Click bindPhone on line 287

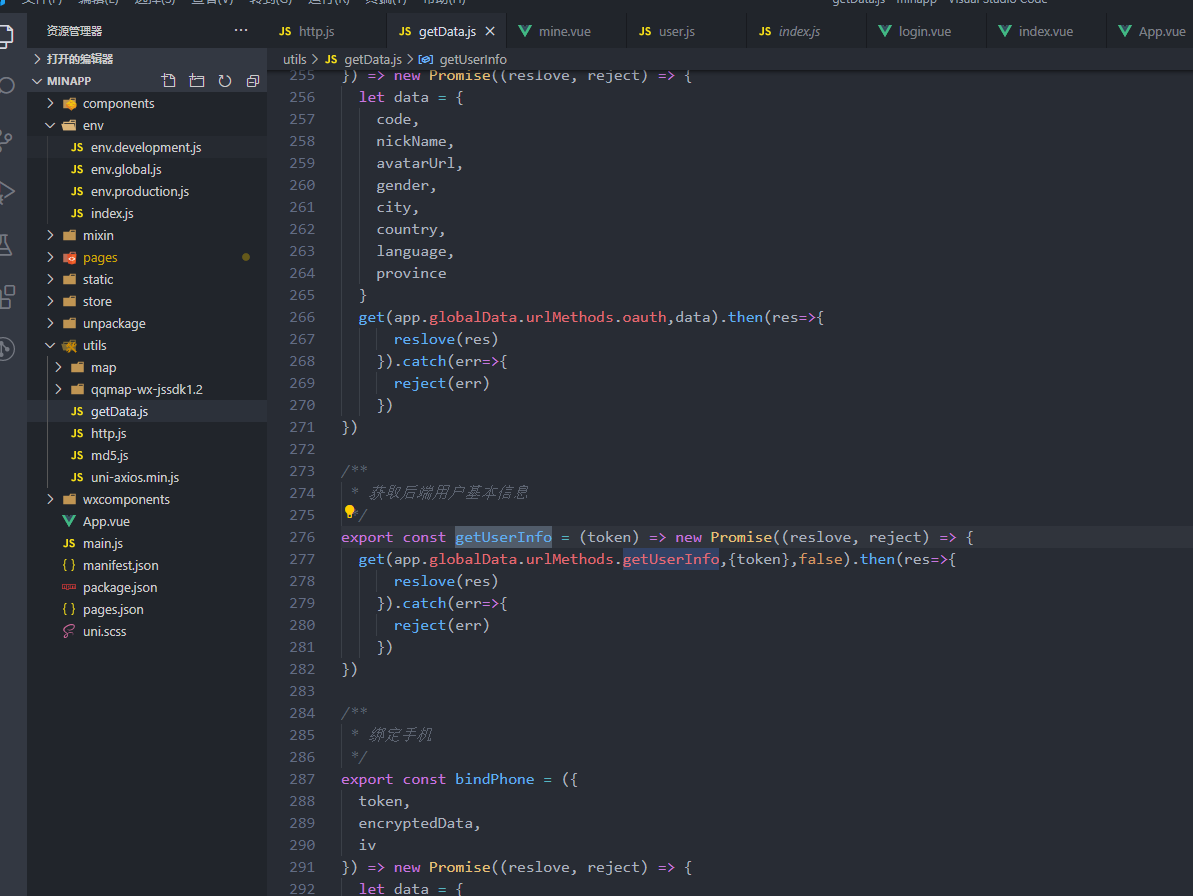coord(495,779)
